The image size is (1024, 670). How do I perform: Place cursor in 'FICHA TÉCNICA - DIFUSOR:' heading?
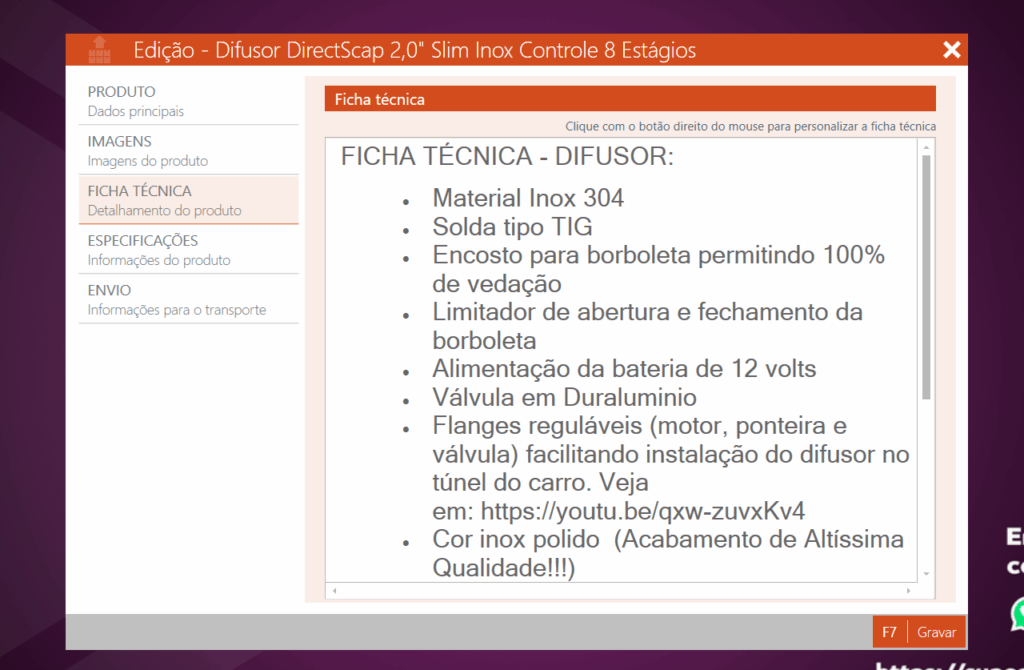point(507,157)
